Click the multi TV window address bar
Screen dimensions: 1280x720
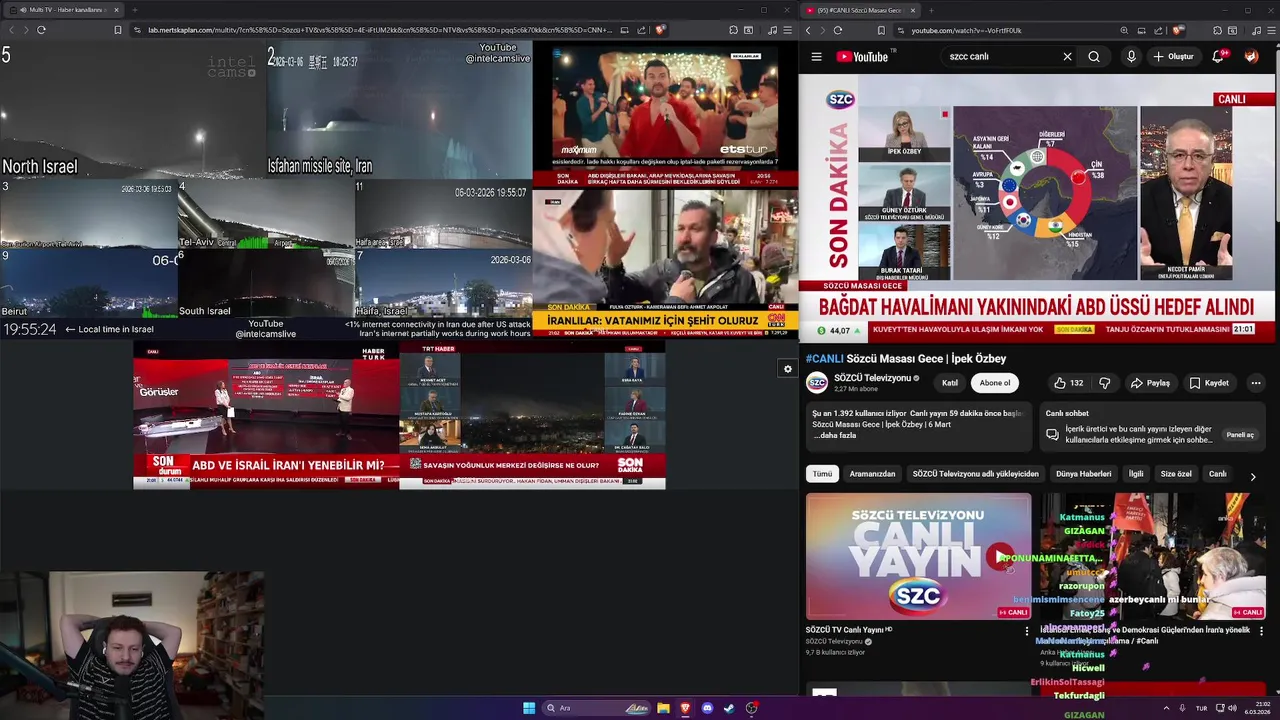[x=380, y=30]
